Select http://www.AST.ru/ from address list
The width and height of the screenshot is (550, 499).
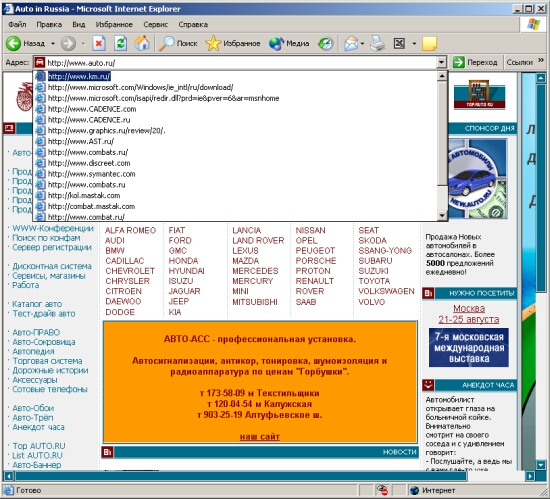click(236, 141)
